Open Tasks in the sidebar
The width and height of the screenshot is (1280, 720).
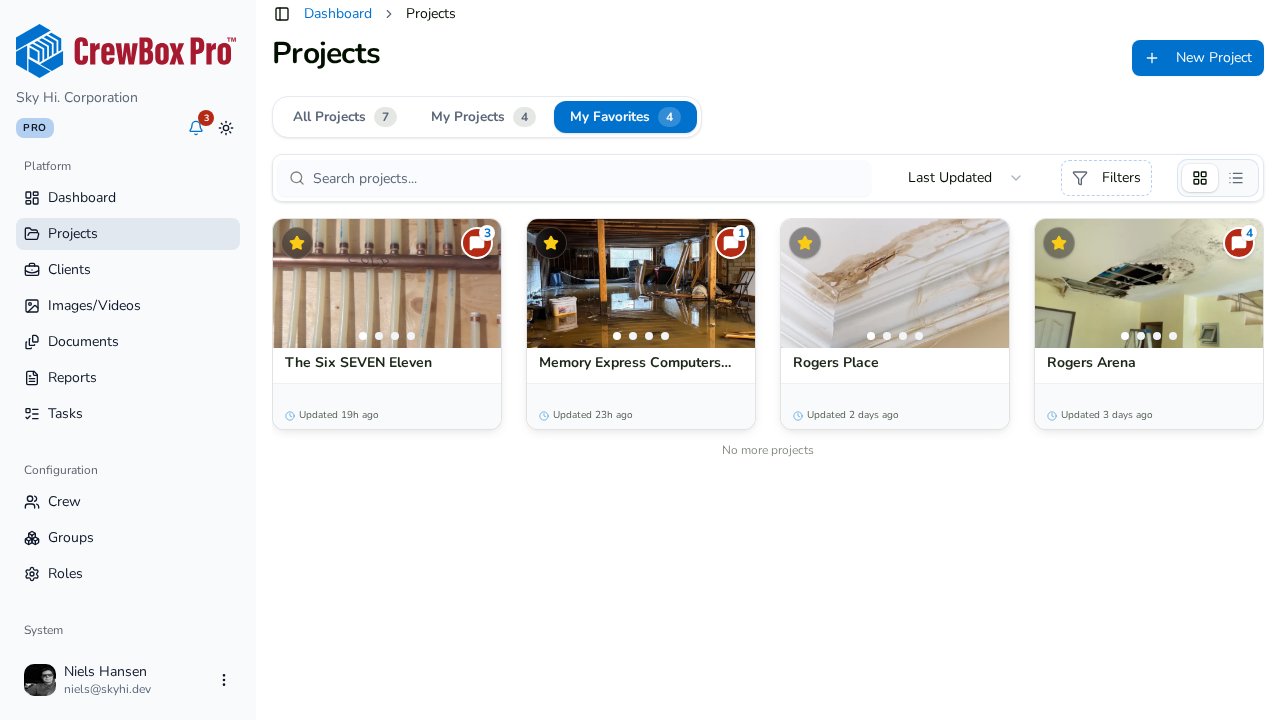tap(128, 414)
